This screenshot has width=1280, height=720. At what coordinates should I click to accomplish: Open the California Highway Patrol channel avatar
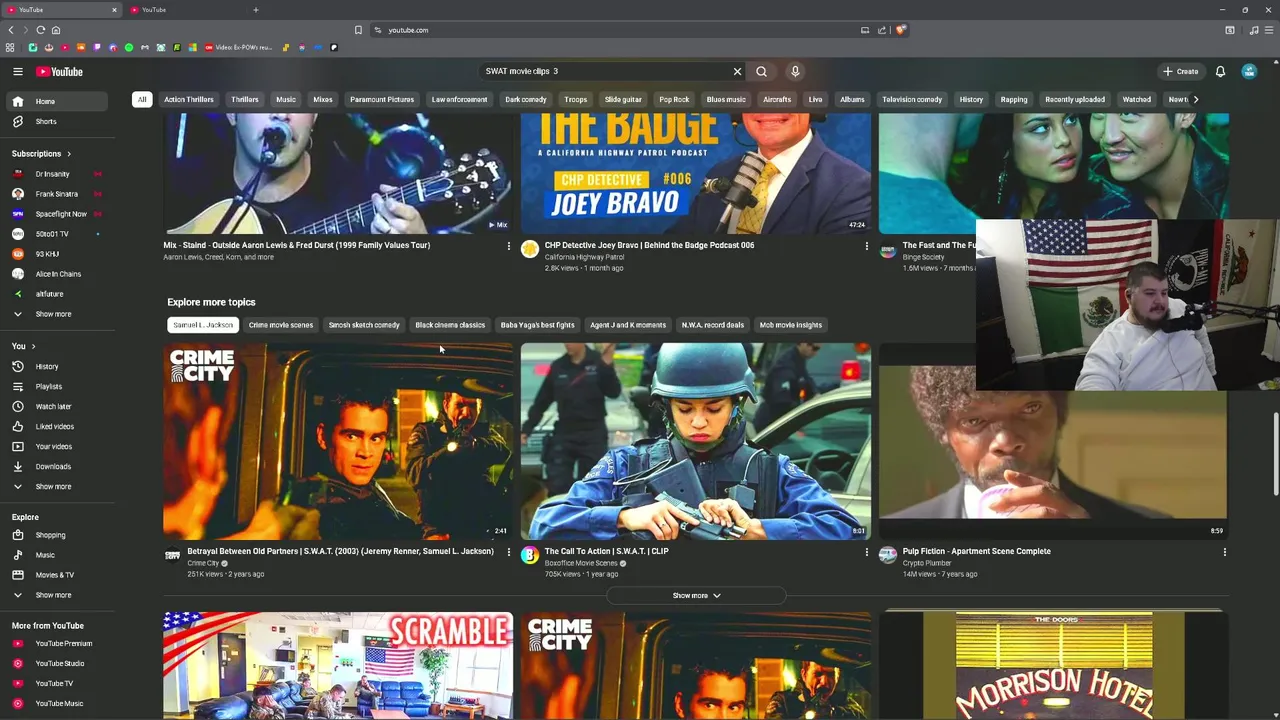[x=529, y=249]
